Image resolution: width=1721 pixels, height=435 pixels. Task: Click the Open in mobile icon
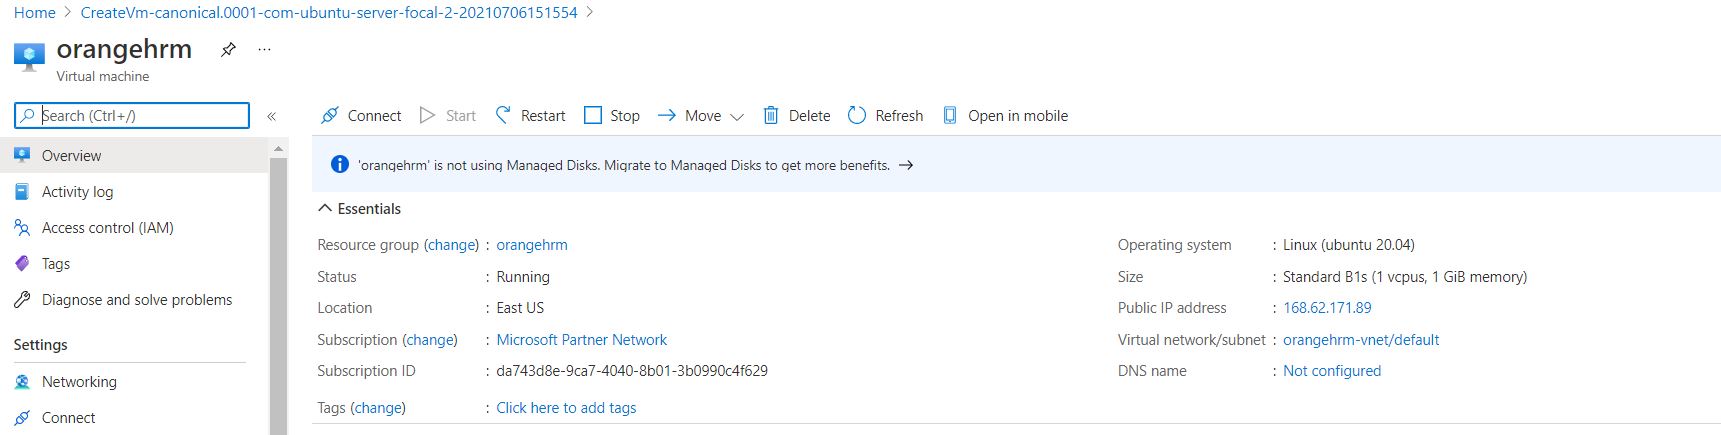(950, 115)
